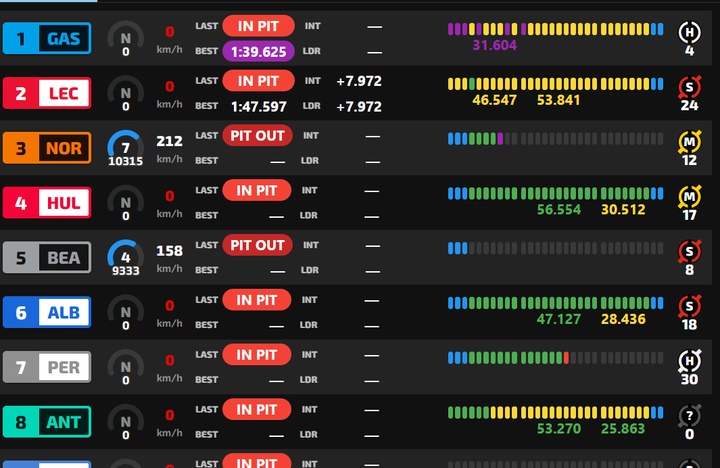720x468 pixels.
Task: Click Leclerc's IN PIT status badge
Action: click(258, 80)
